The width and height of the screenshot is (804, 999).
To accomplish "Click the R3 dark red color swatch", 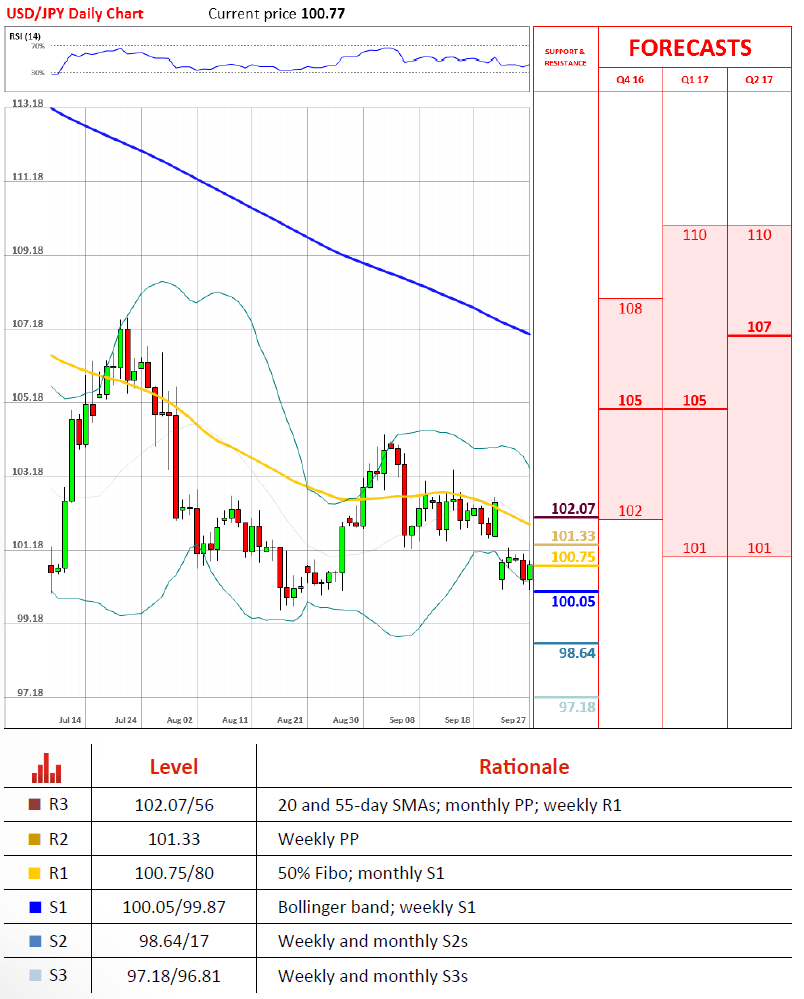I will click(35, 805).
